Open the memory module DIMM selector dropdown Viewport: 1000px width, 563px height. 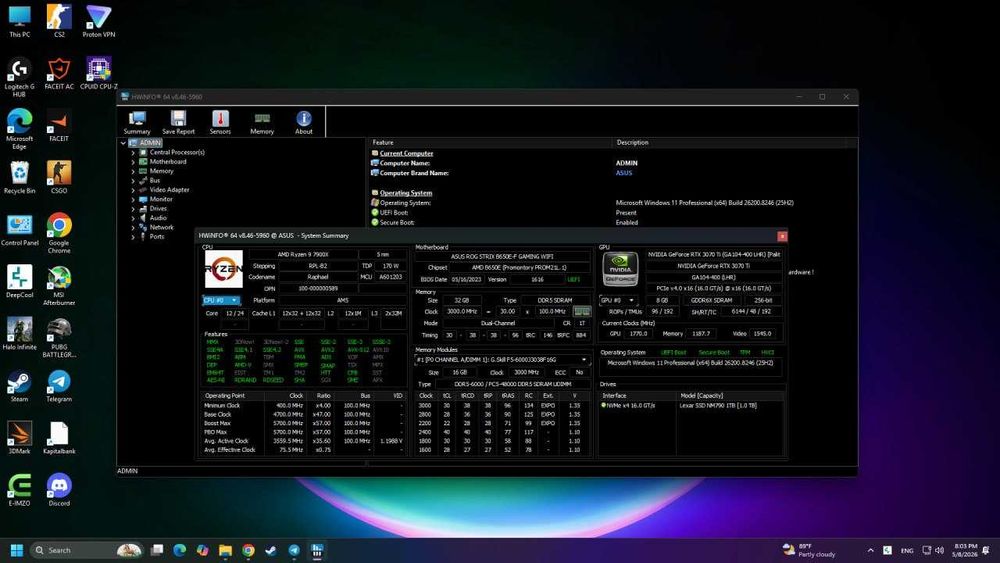click(502, 360)
